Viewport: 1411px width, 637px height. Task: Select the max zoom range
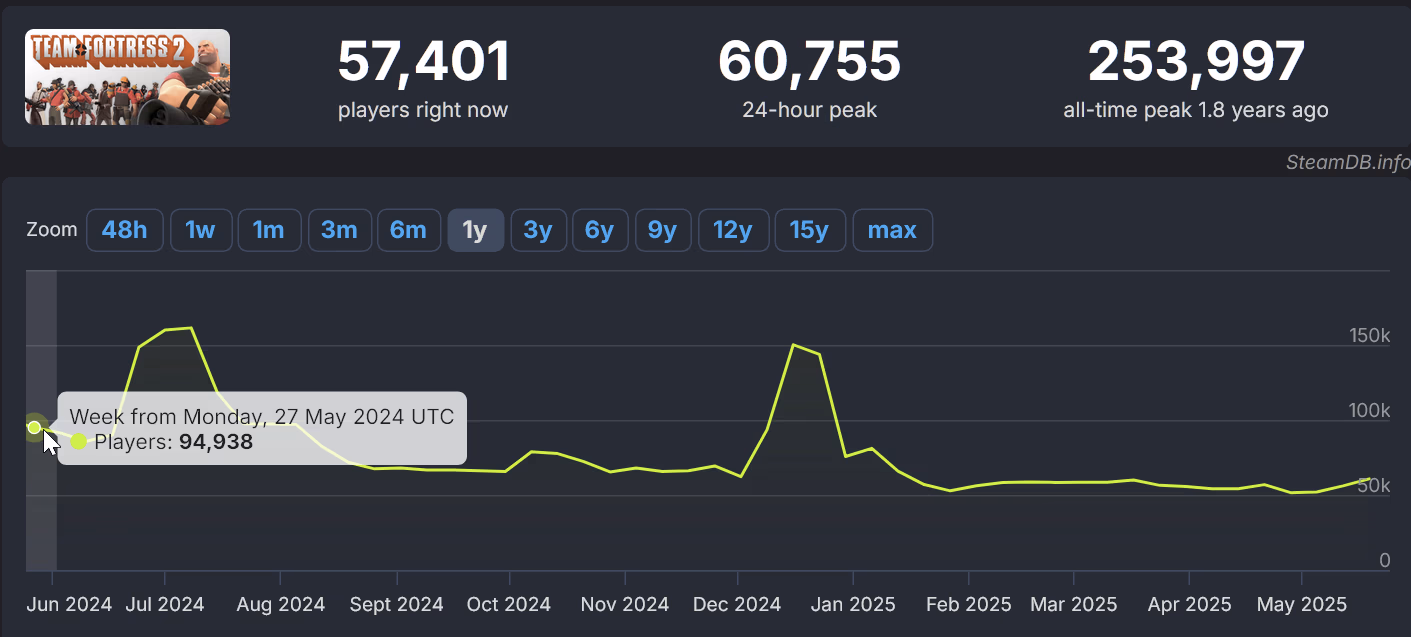click(x=892, y=230)
